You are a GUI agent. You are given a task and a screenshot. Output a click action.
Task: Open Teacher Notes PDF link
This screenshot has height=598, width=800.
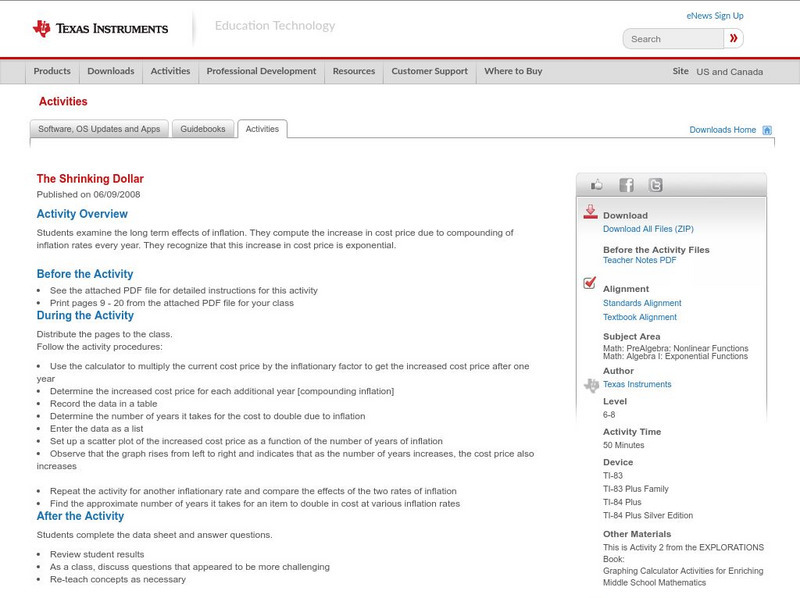point(639,260)
